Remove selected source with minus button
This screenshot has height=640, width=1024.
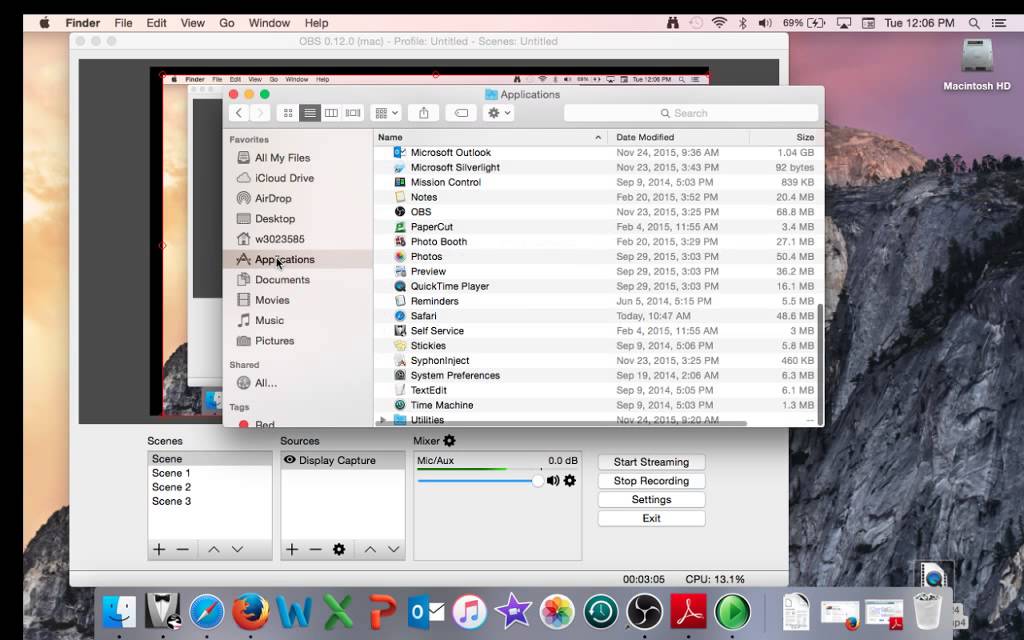coord(315,549)
